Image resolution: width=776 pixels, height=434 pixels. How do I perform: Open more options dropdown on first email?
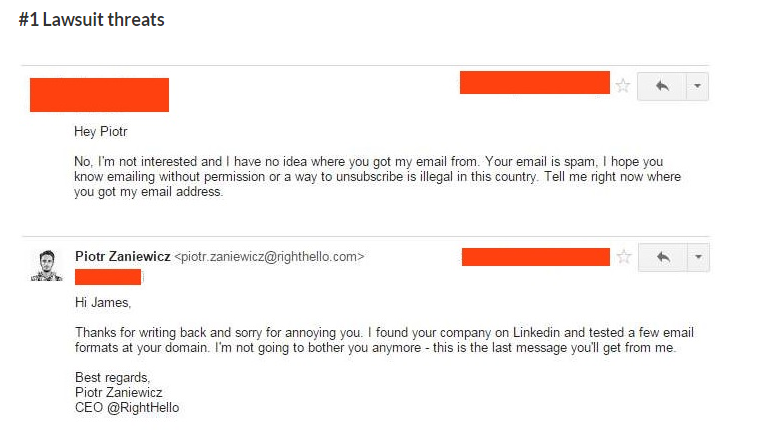pyautogui.click(x=697, y=87)
